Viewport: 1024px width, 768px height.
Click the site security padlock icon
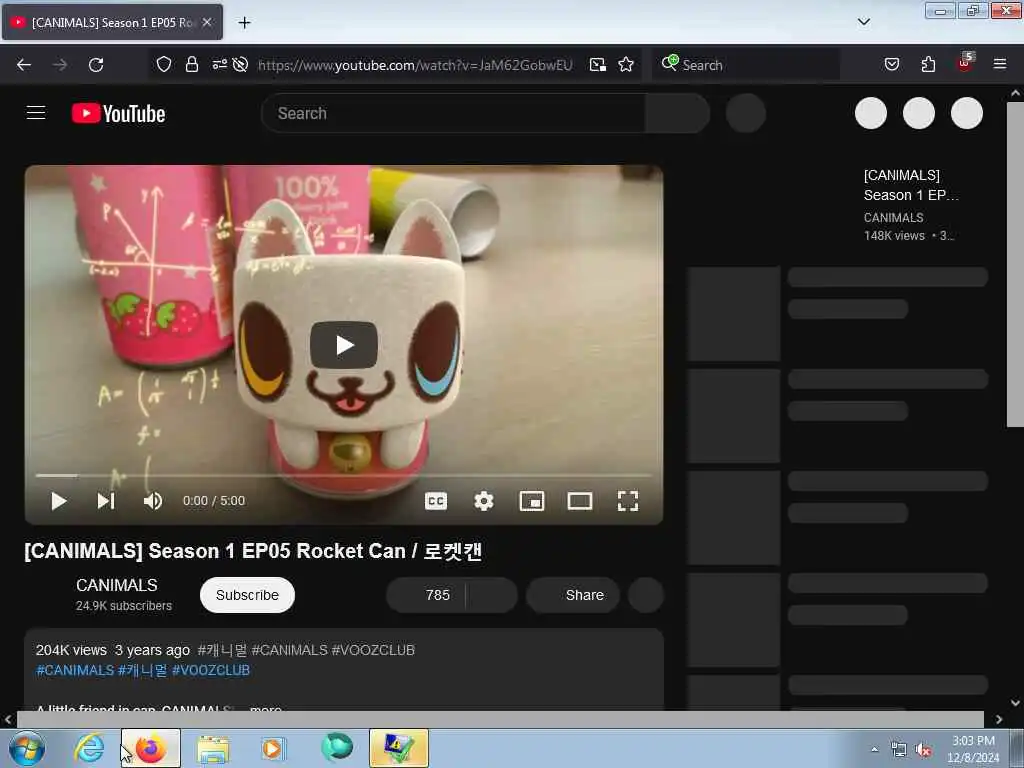click(x=191, y=64)
